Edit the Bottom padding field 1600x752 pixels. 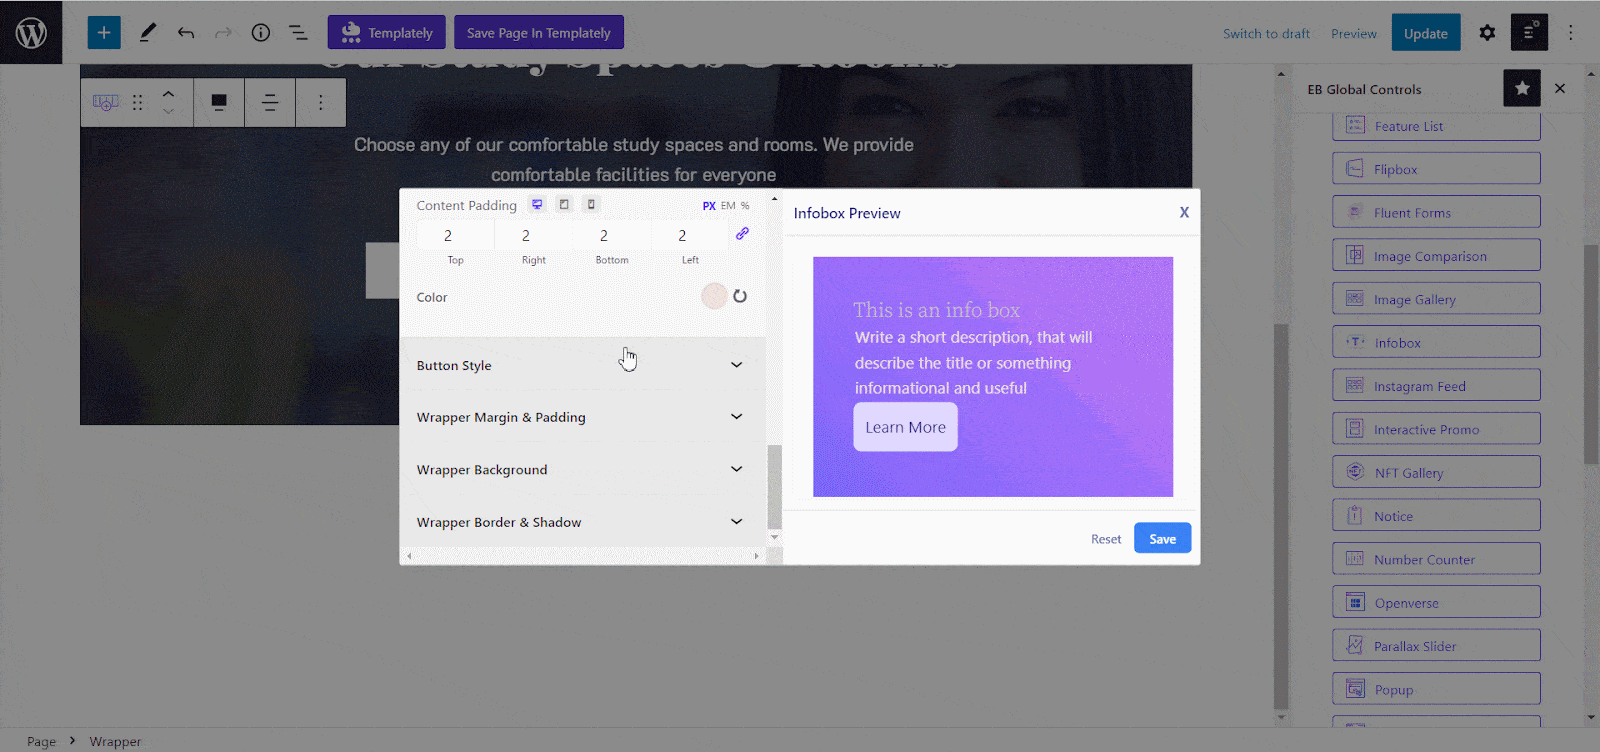click(x=611, y=236)
